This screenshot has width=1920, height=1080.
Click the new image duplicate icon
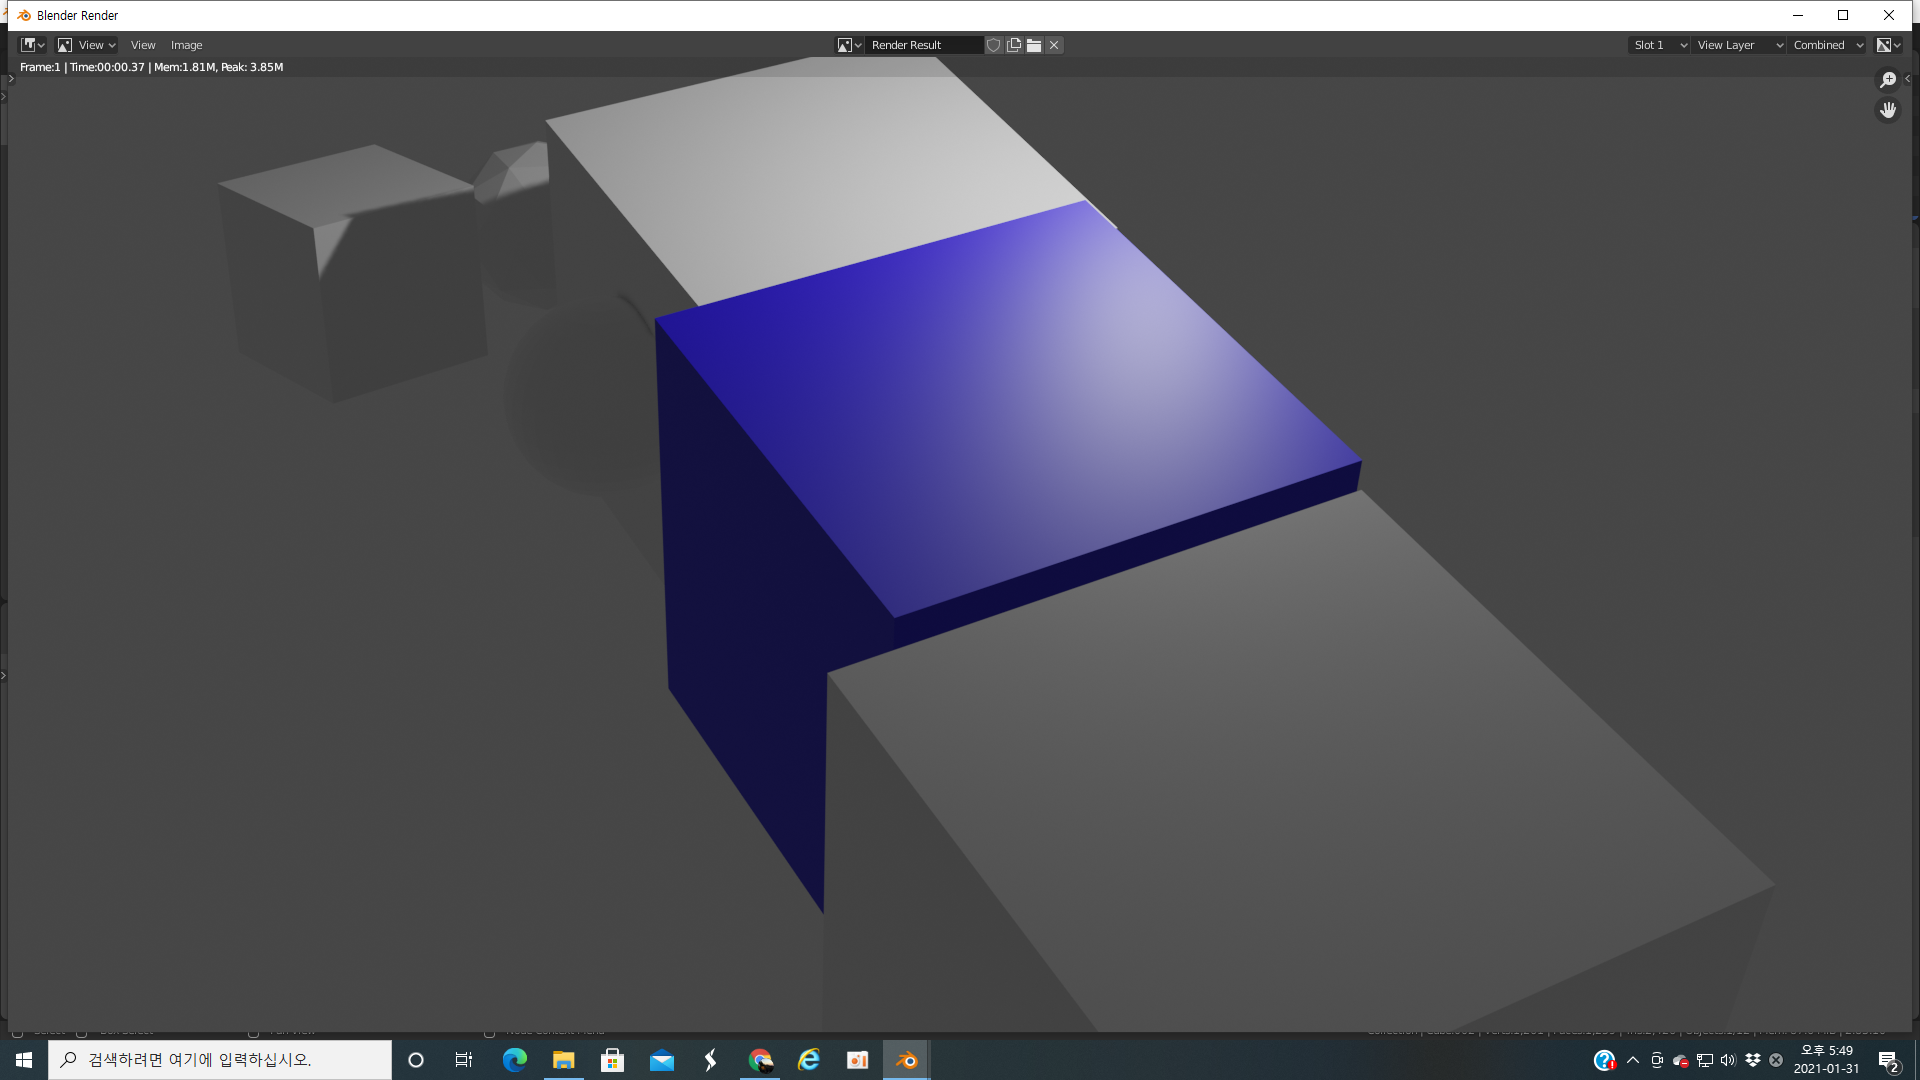click(1014, 45)
